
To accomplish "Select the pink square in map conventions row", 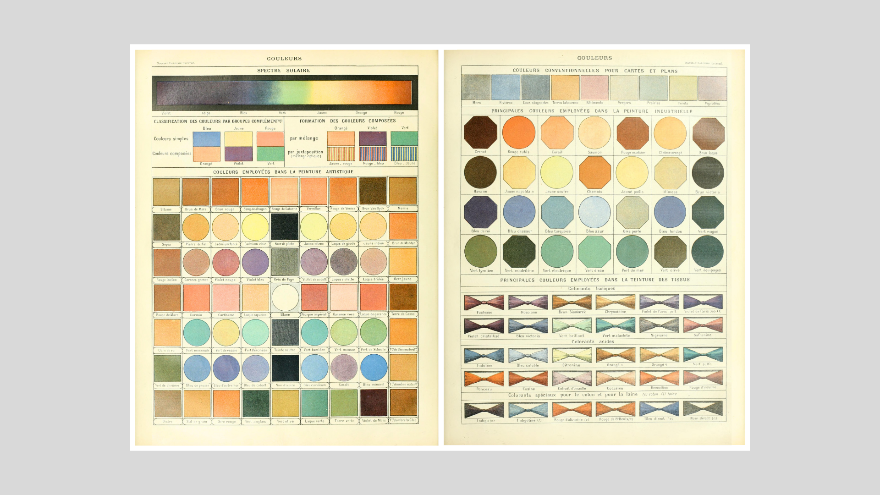I will [594, 88].
